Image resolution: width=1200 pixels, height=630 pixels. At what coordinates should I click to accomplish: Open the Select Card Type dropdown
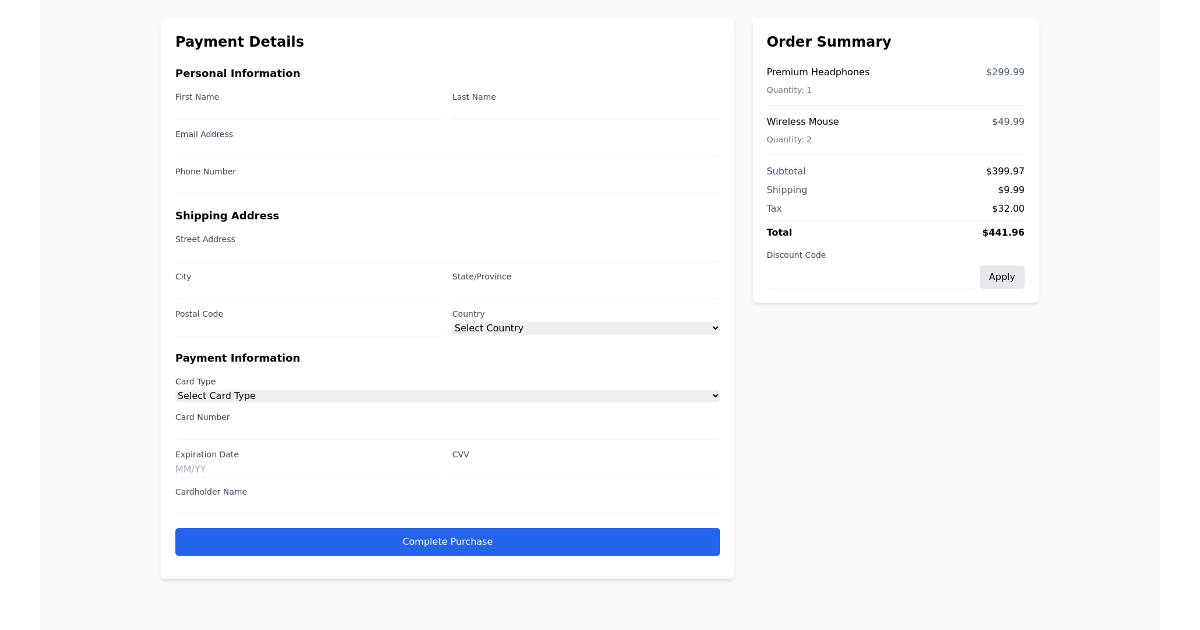(x=447, y=395)
